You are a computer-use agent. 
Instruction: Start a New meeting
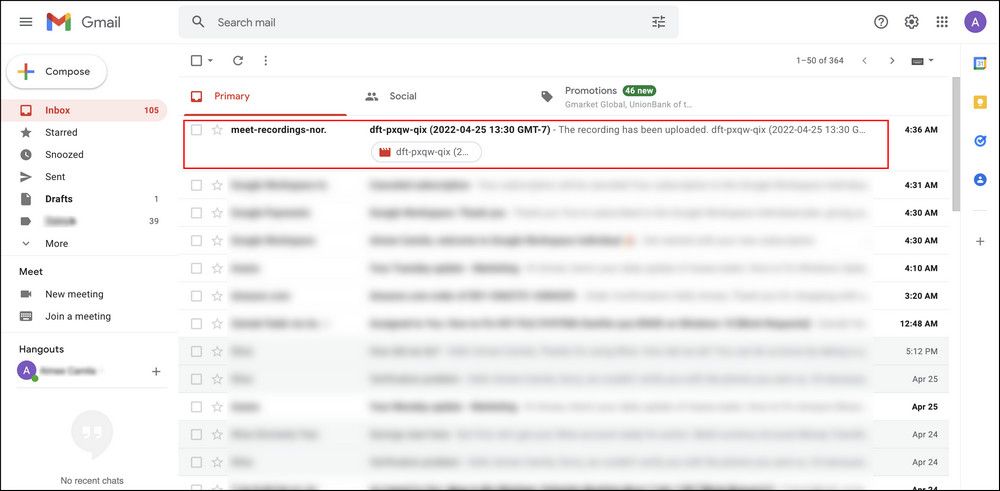pos(74,294)
